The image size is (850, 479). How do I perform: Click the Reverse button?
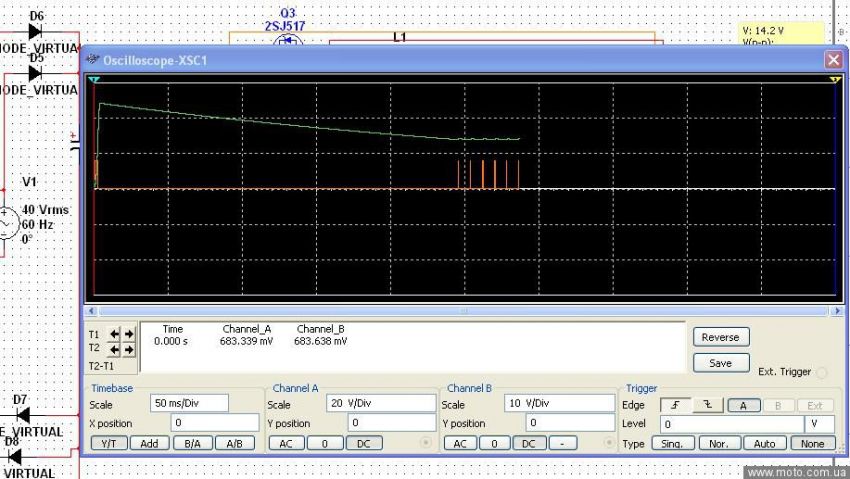tap(720, 337)
